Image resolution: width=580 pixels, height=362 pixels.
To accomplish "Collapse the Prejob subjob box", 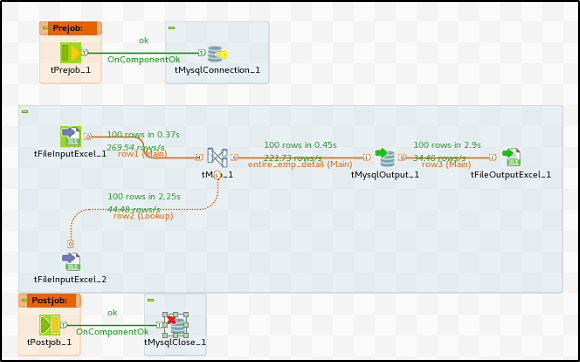I will tap(45, 28).
